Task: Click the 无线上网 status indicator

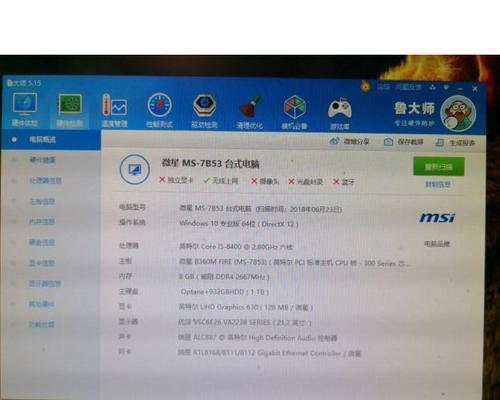Action: coord(221,180)
